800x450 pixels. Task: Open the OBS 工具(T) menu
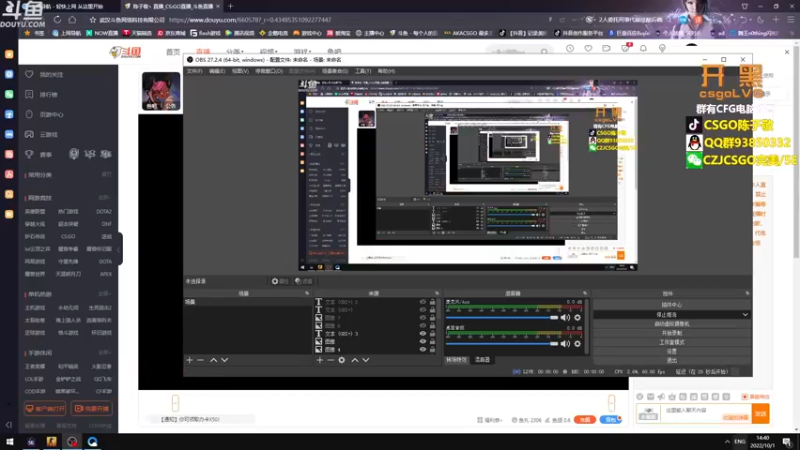(363, 71)
